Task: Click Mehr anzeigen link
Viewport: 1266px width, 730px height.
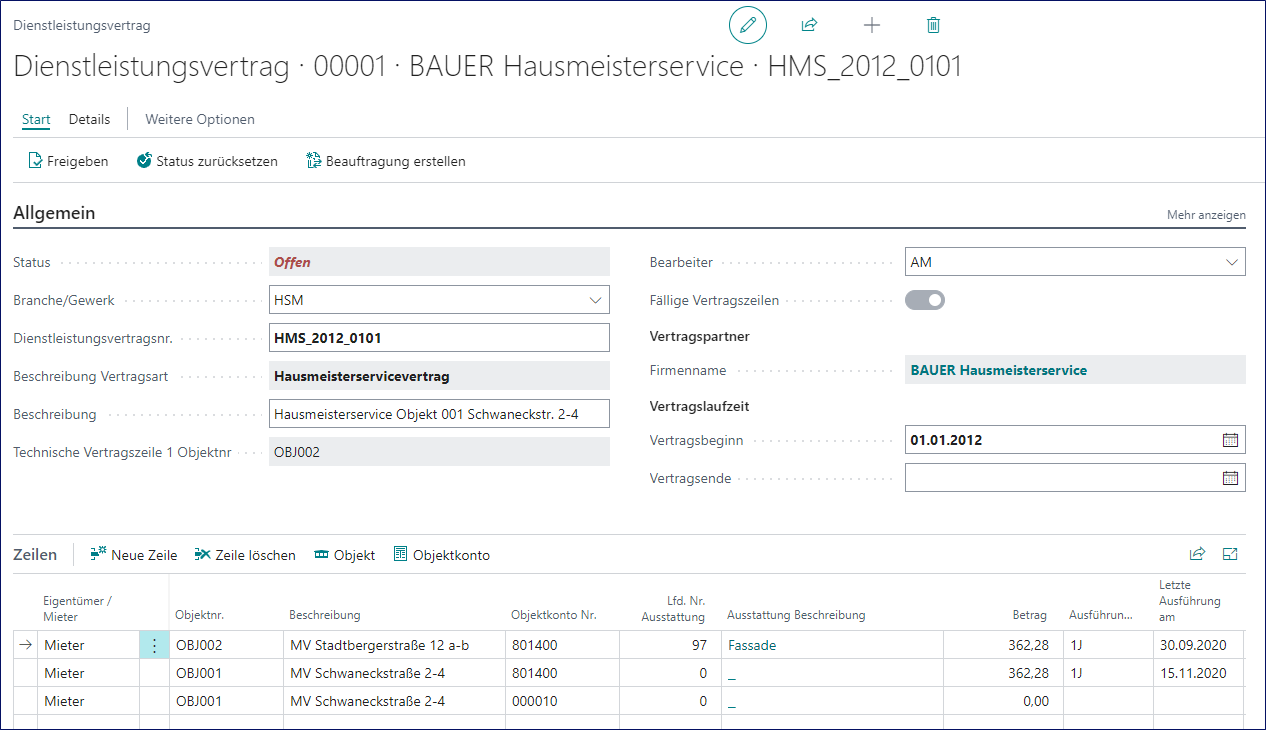Action: 1206,215
